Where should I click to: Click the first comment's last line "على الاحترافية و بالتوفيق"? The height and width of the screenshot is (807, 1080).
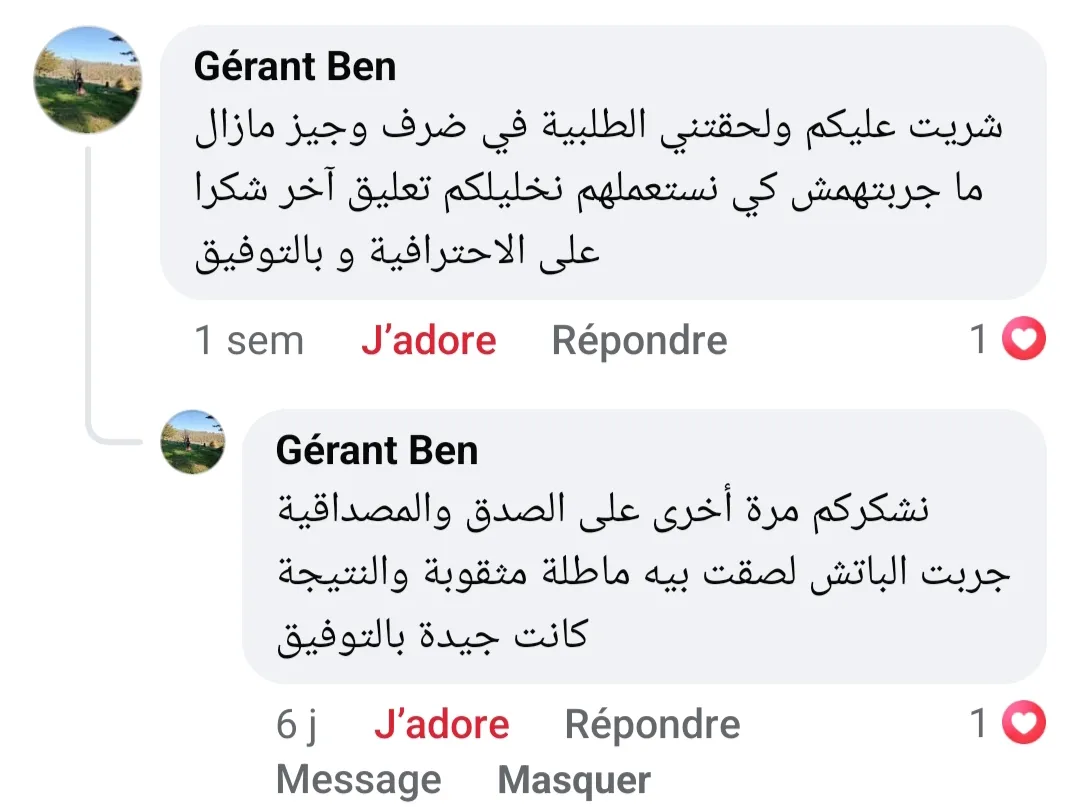click(x=397, y=250)
